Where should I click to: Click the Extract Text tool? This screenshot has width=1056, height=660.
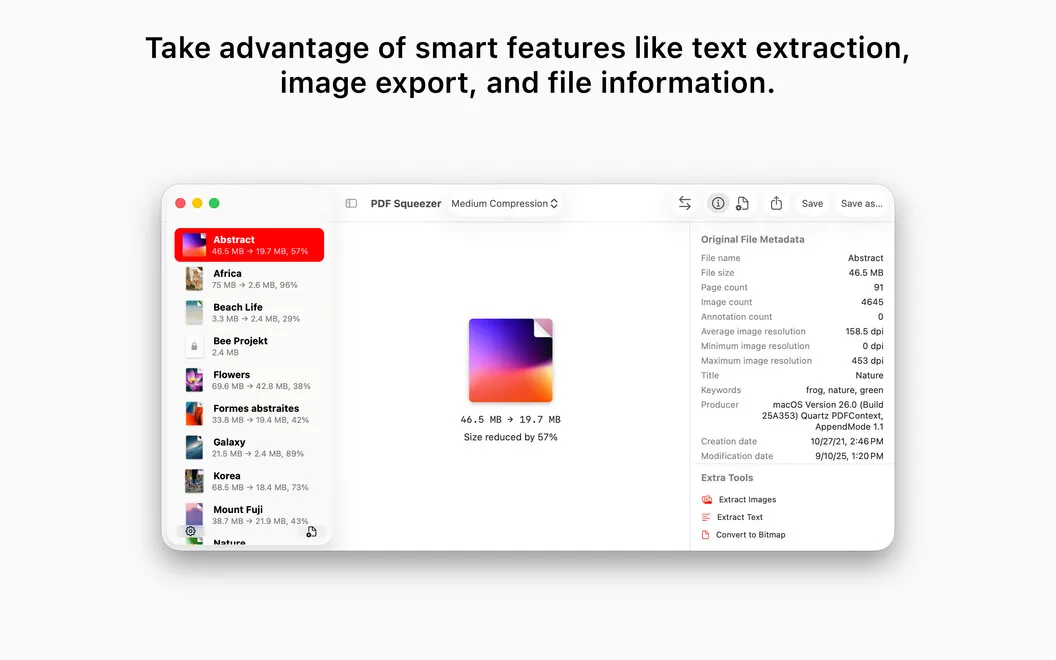click(x=732, y=517)
